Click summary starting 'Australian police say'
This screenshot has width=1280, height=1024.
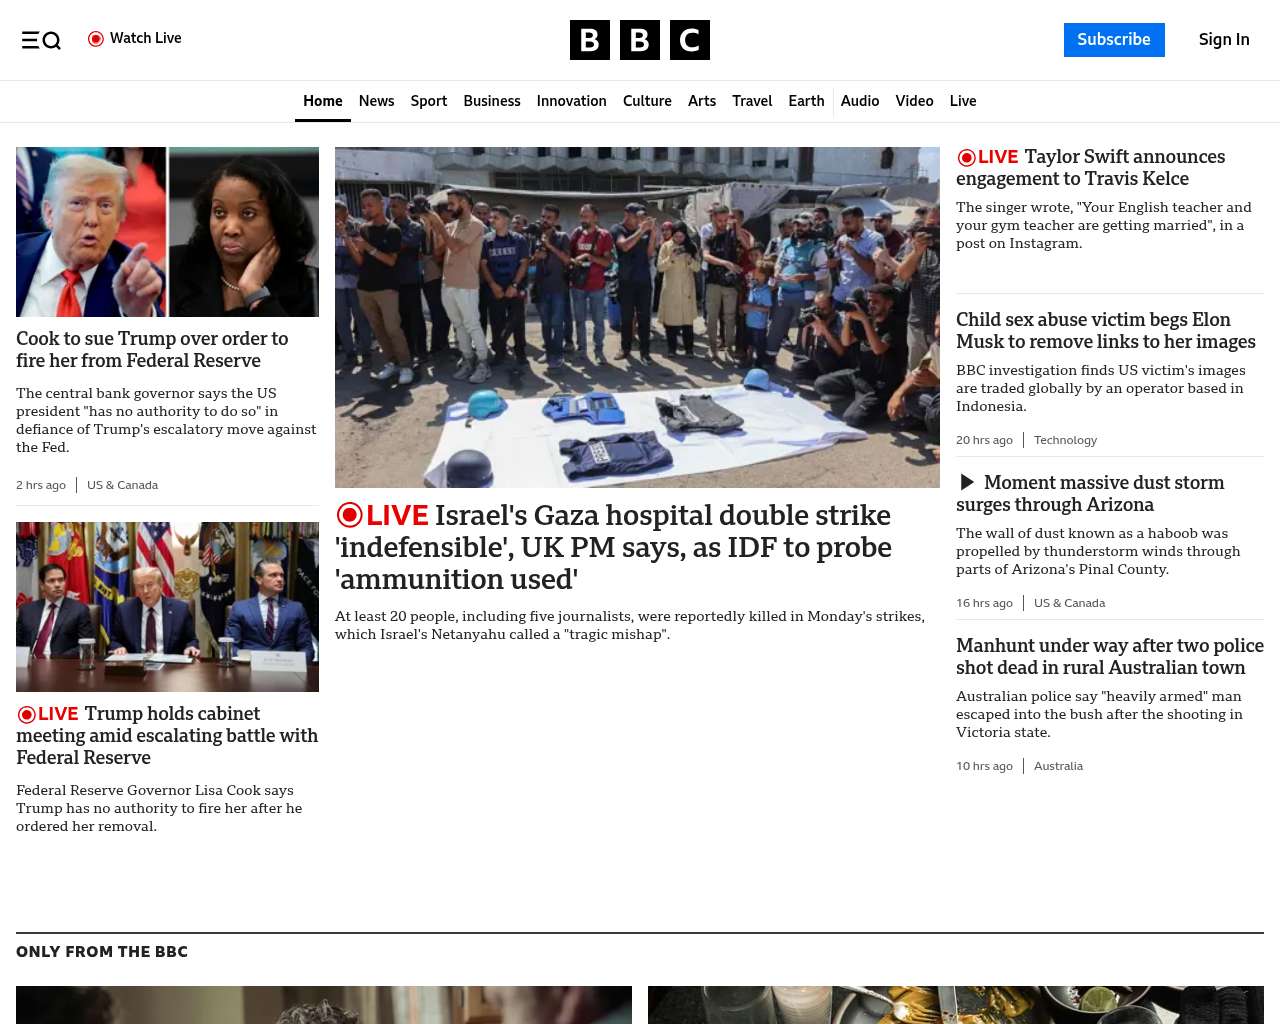[1099, 714]
